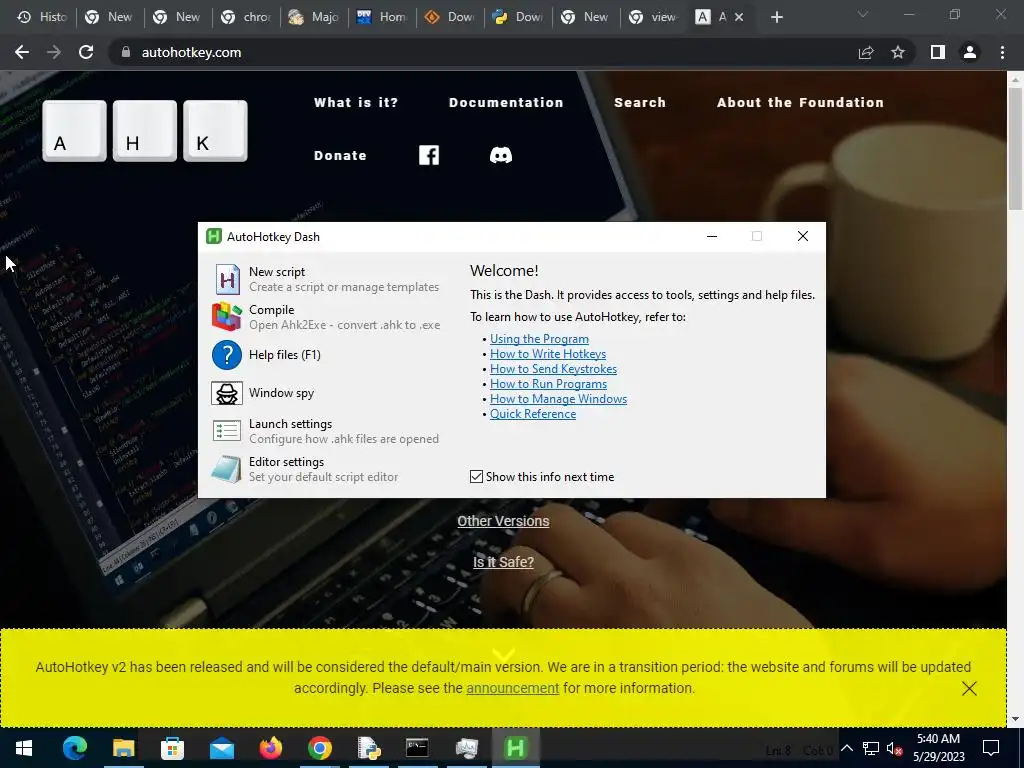
Task: Open Help files question mark icon
Action: pyautogui.click(x=227, y=355)
